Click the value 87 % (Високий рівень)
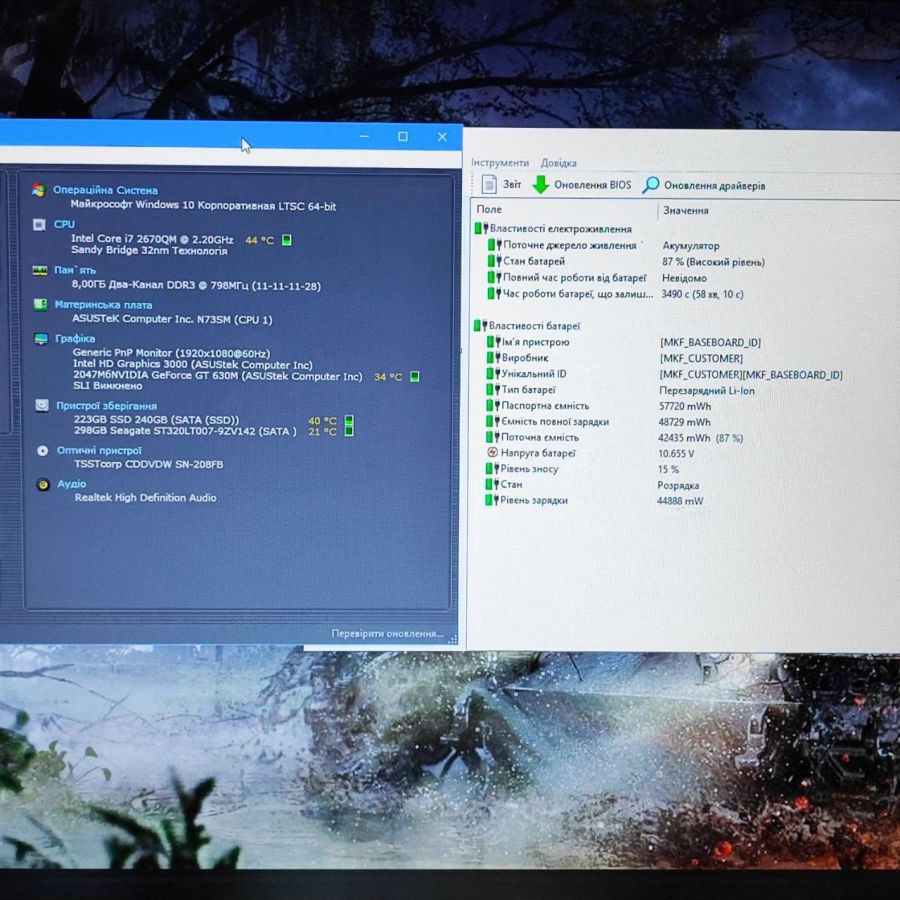Screen dimensions: 900x900 pos(713,262)
